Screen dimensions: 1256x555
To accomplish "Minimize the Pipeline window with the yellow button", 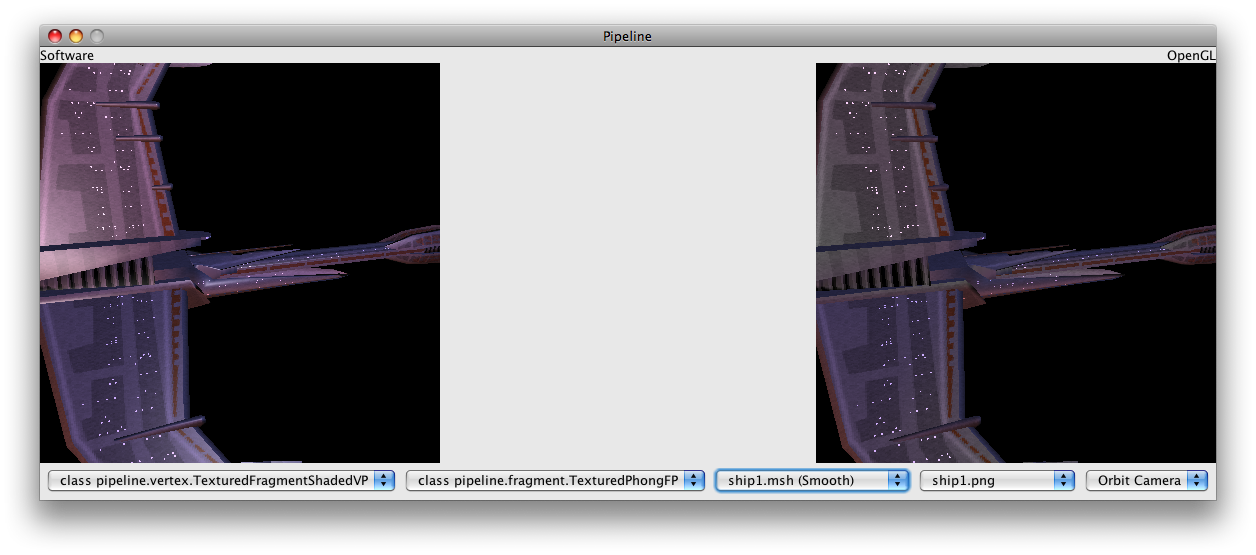I will [x=76, y=36].
